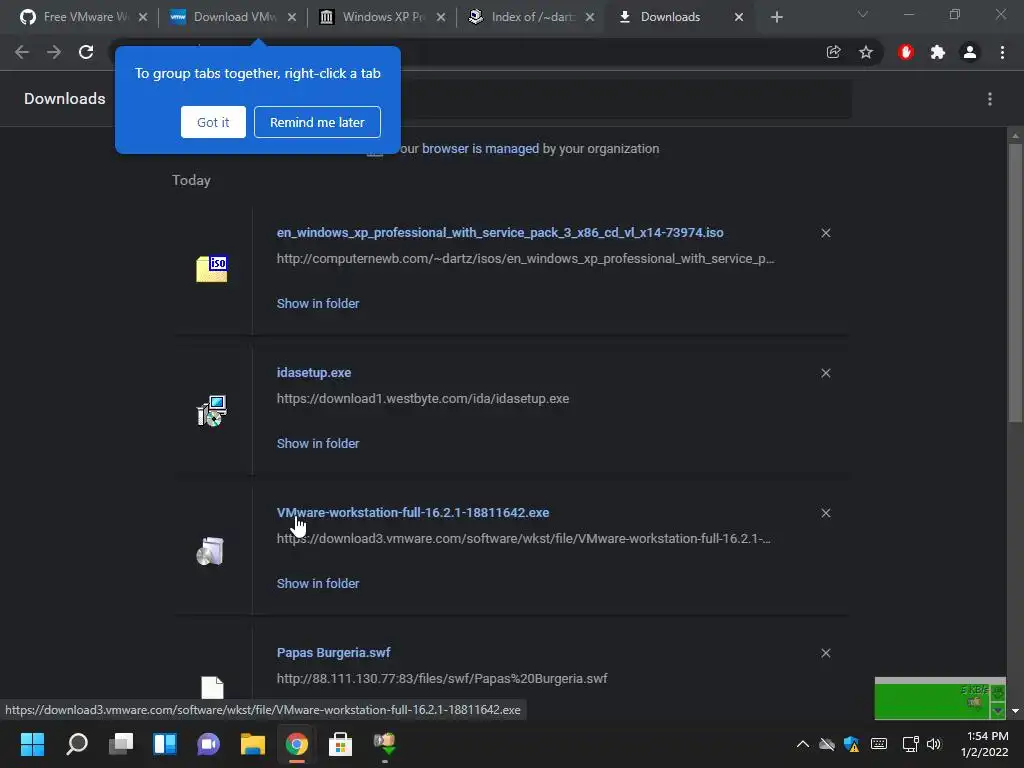1024x768 pixels.
Task: Show VMware workstation installer in folder
Action: [318, 584]
